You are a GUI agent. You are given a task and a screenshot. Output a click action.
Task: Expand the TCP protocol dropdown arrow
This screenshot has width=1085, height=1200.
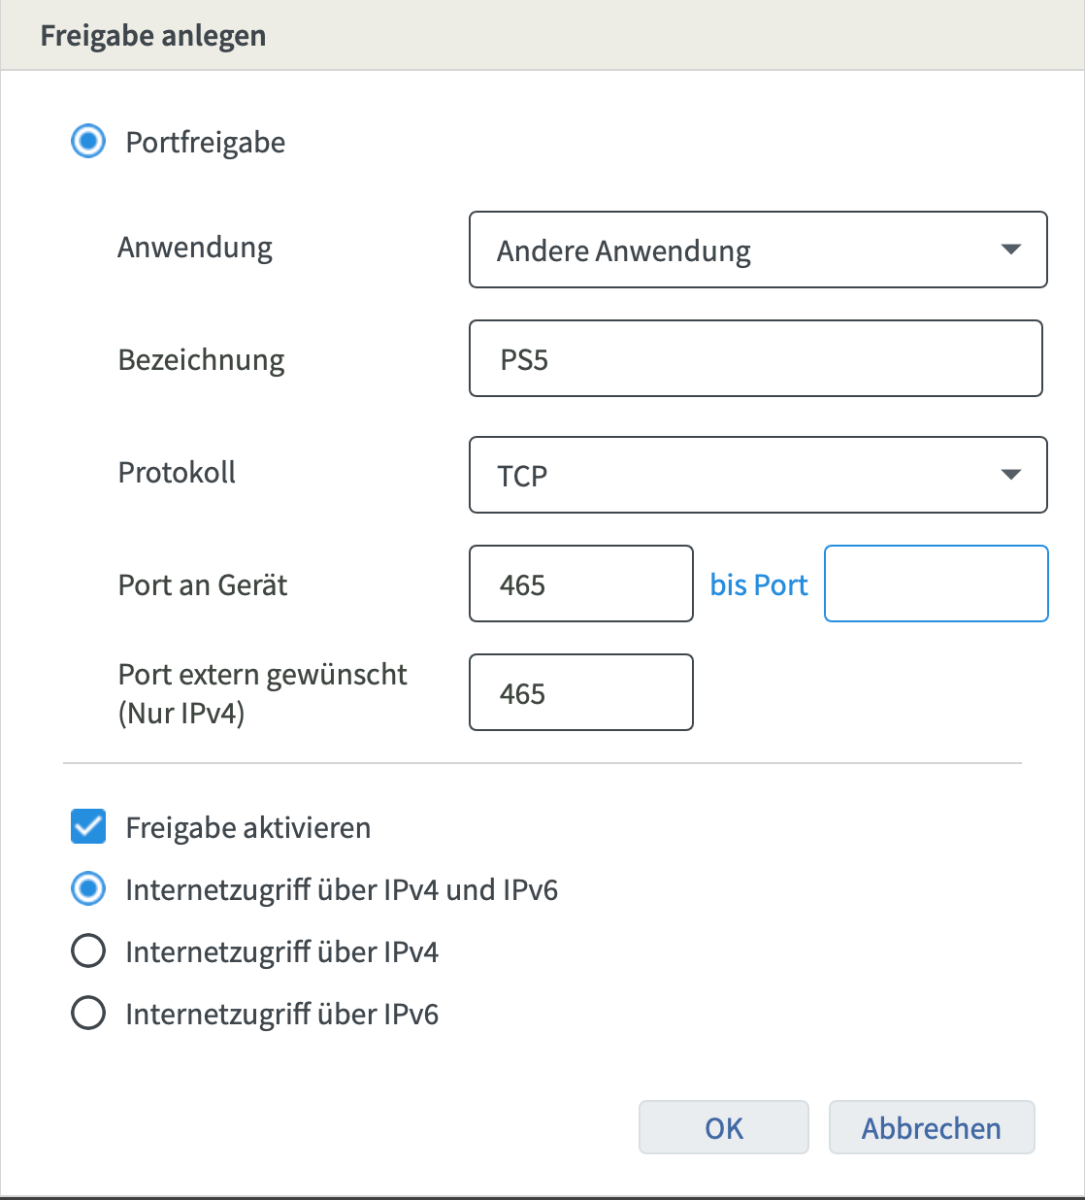[1010, 475]
